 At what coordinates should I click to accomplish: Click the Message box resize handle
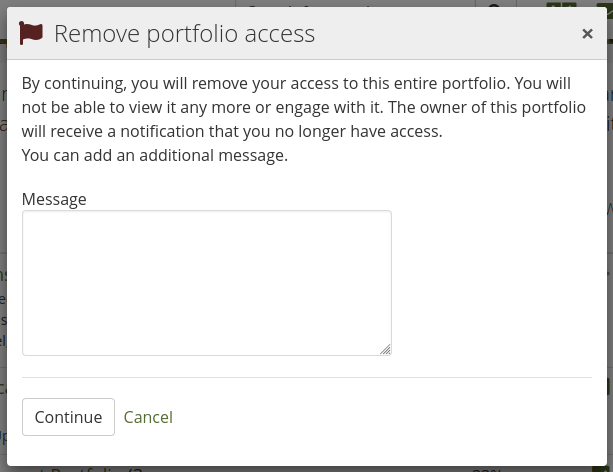385,349
